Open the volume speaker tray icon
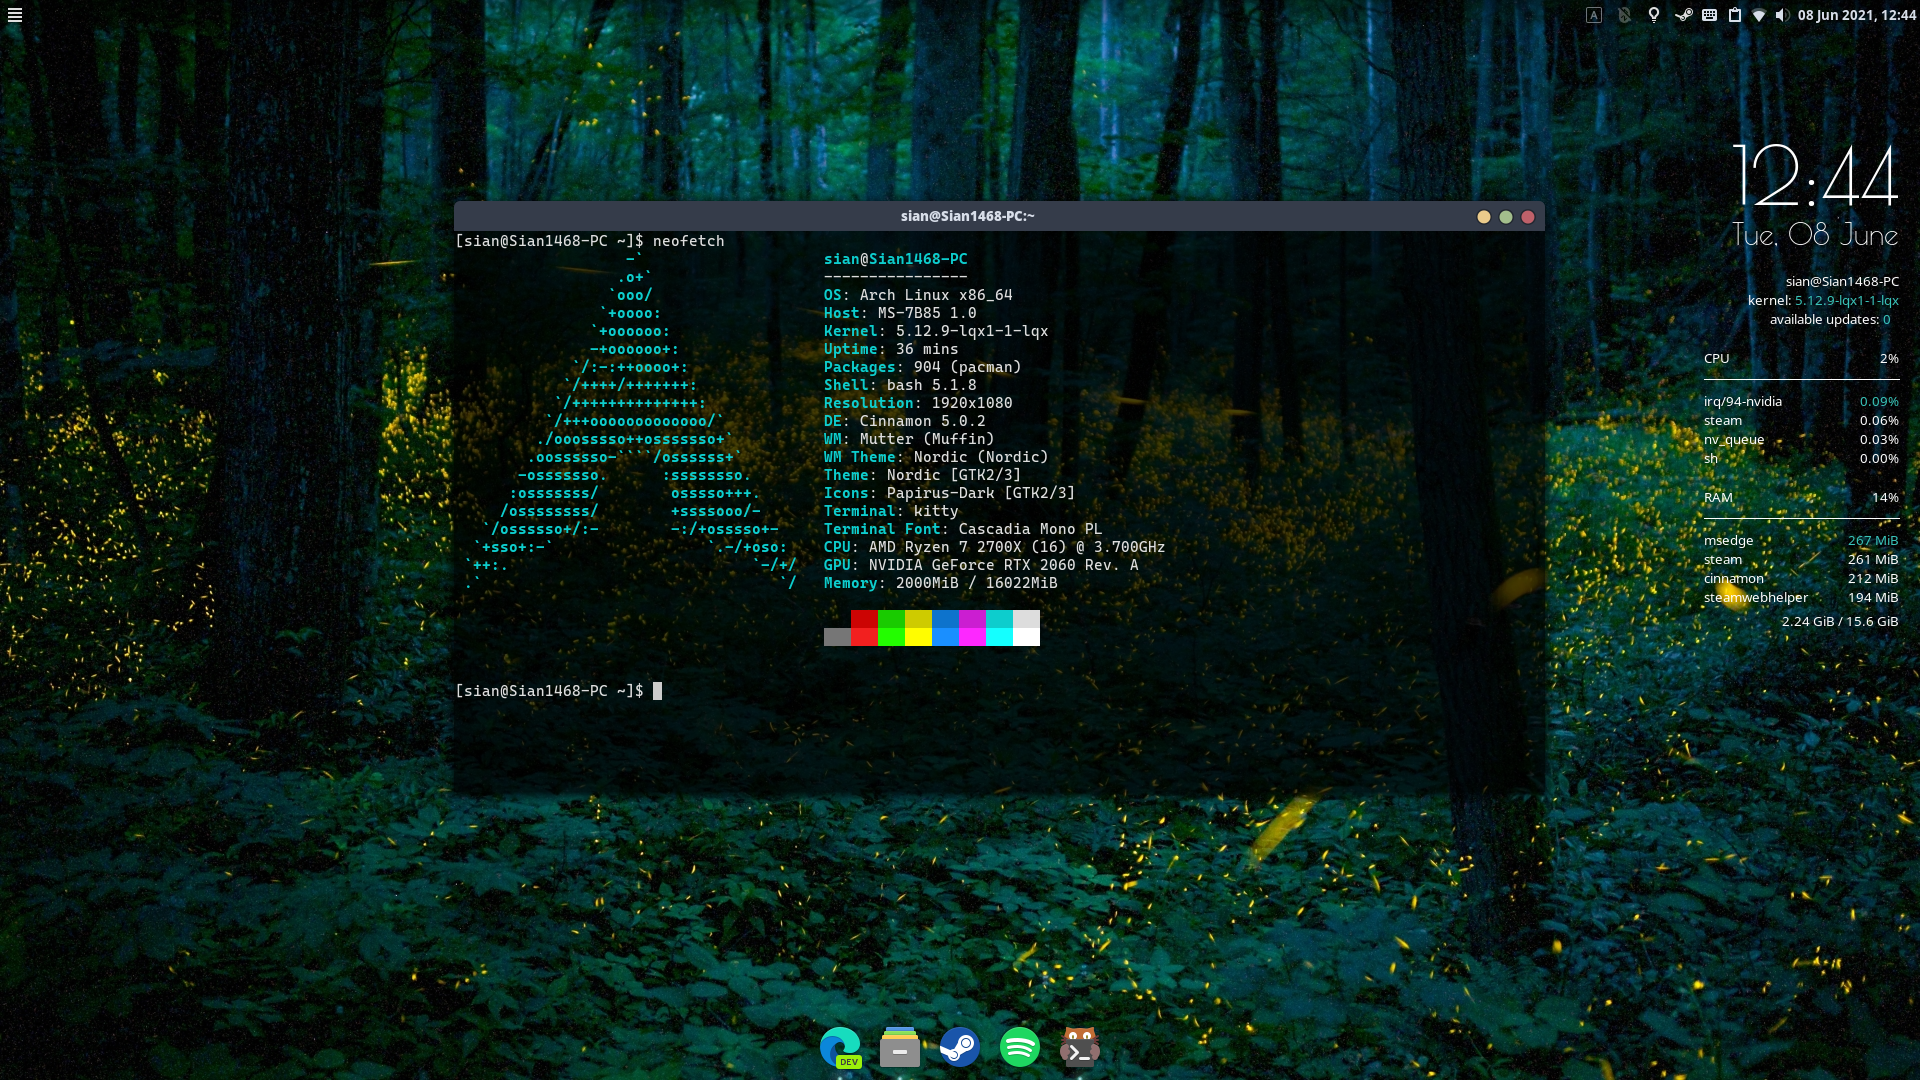The image size is (1920, 1080). point(1782,15)
